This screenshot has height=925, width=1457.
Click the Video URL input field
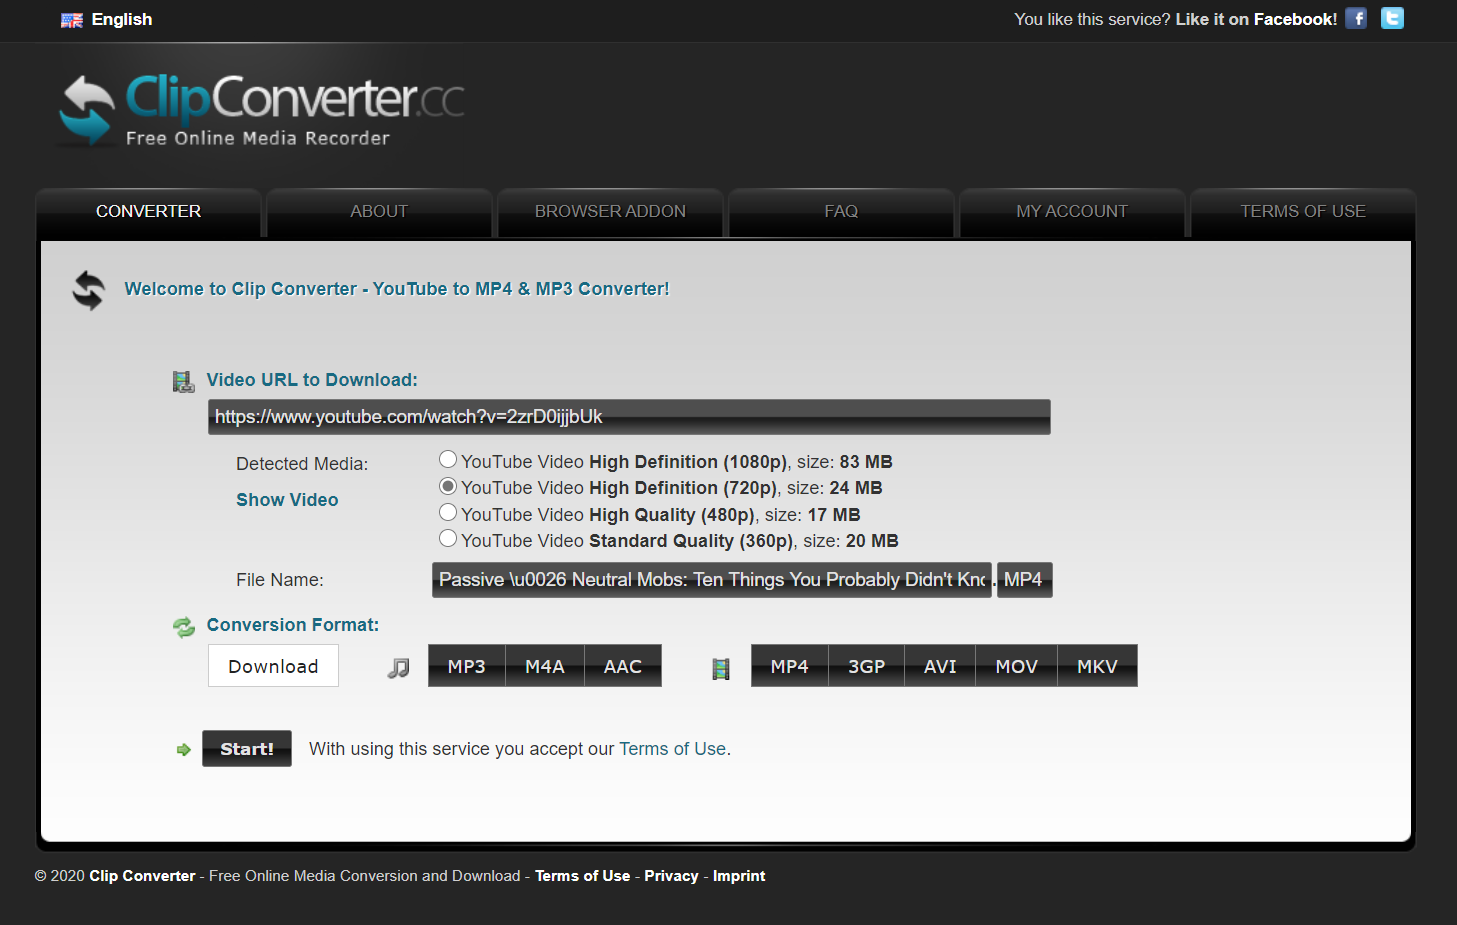pos(629,417)
